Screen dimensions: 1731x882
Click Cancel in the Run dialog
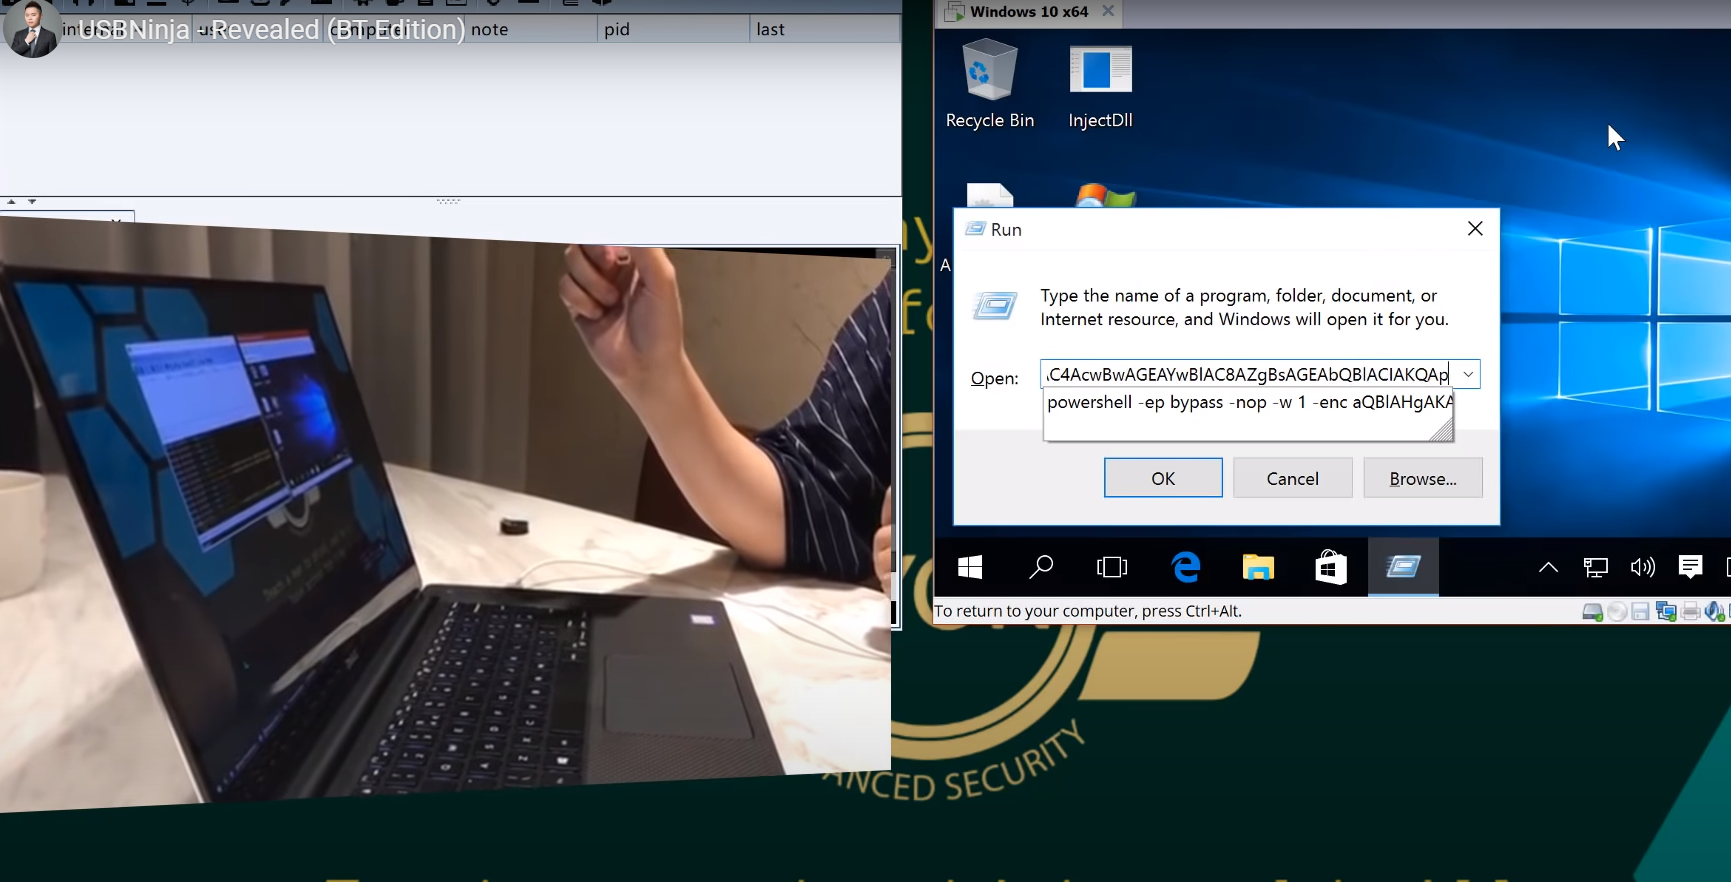(1293, 478)
